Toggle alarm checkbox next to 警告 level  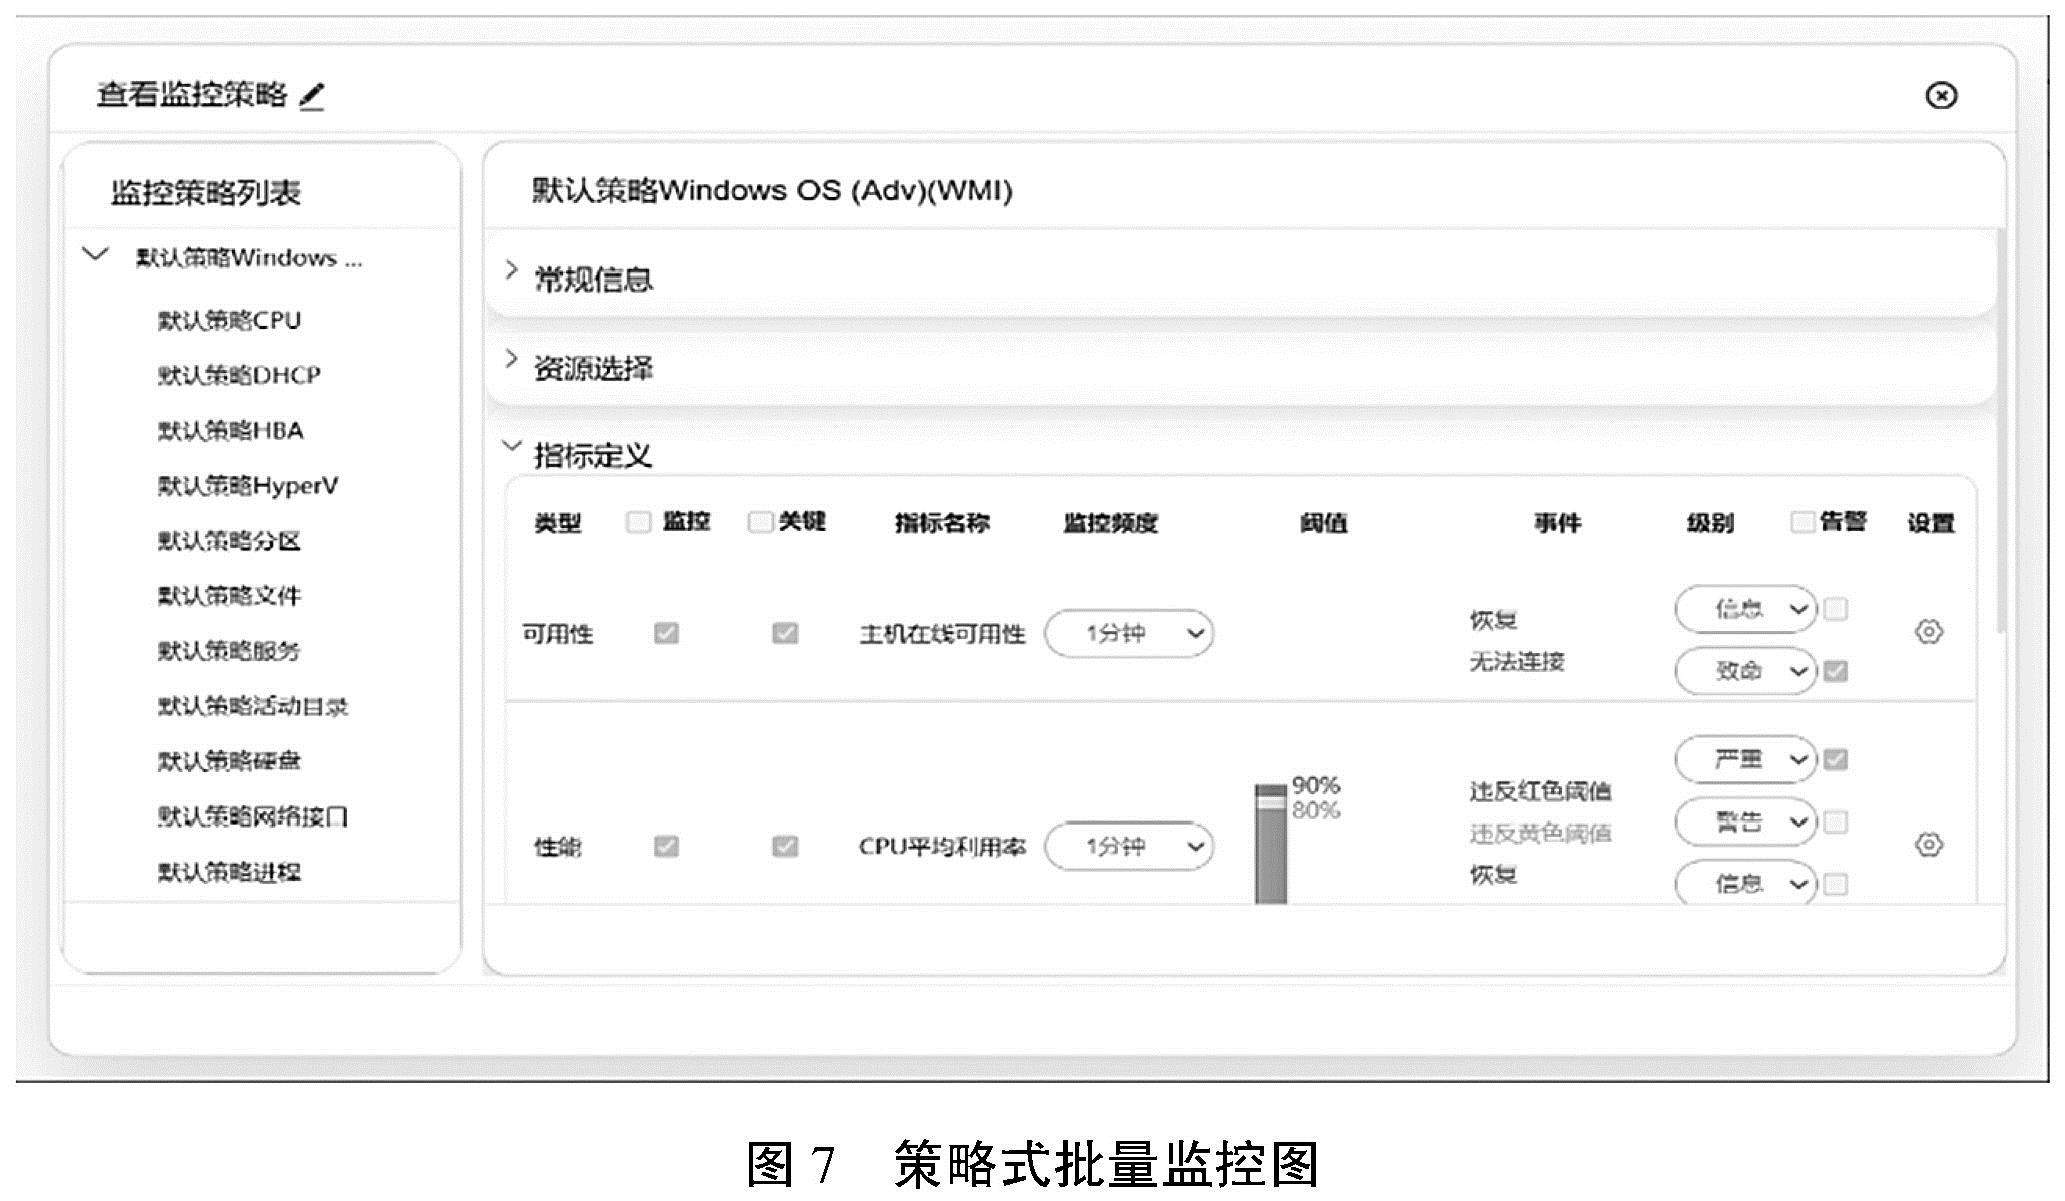coord(1836,822)
